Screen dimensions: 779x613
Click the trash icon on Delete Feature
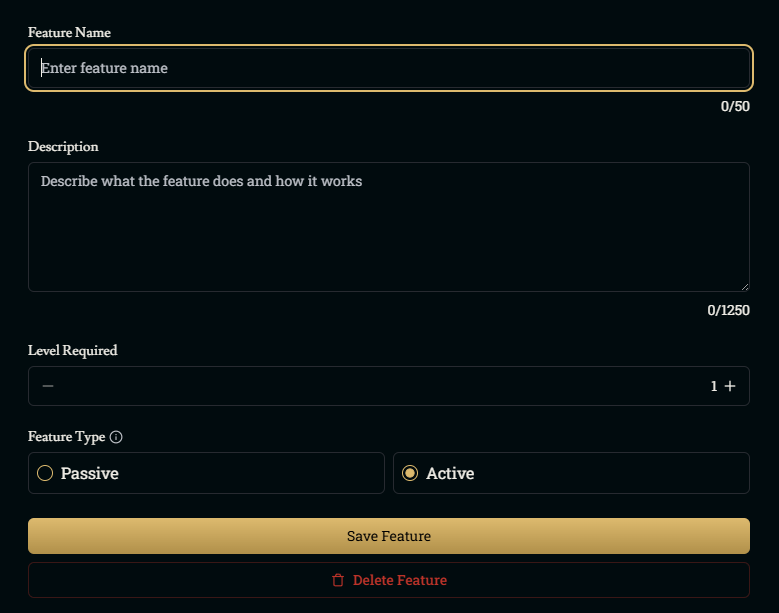click(x=338, y=580)
